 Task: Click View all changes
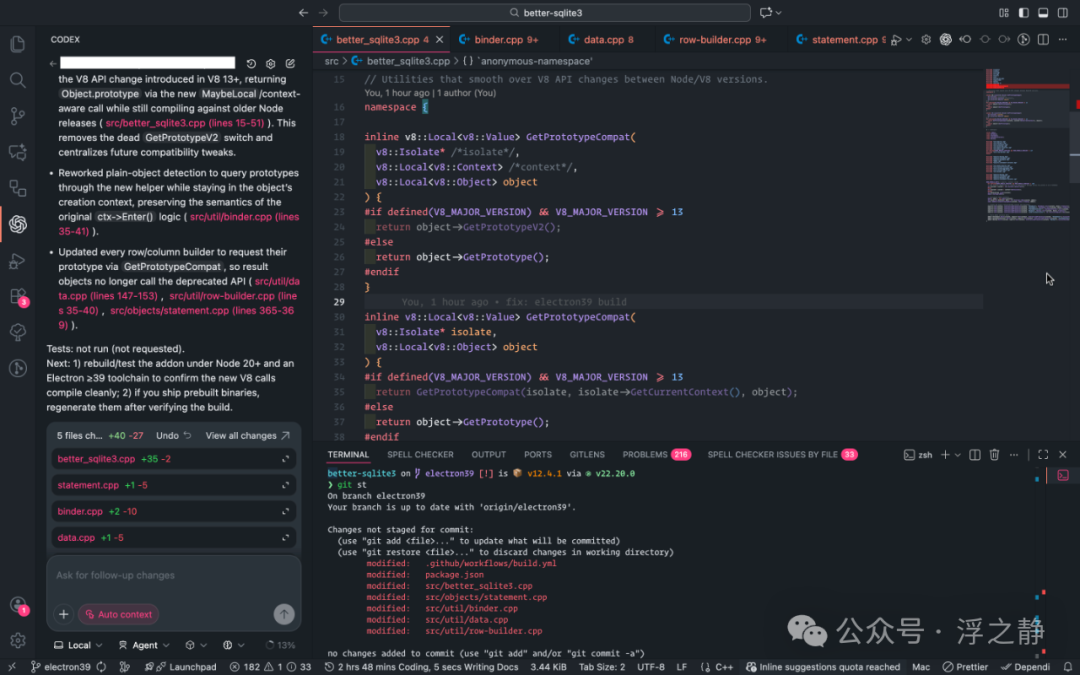tap(248, 435)
